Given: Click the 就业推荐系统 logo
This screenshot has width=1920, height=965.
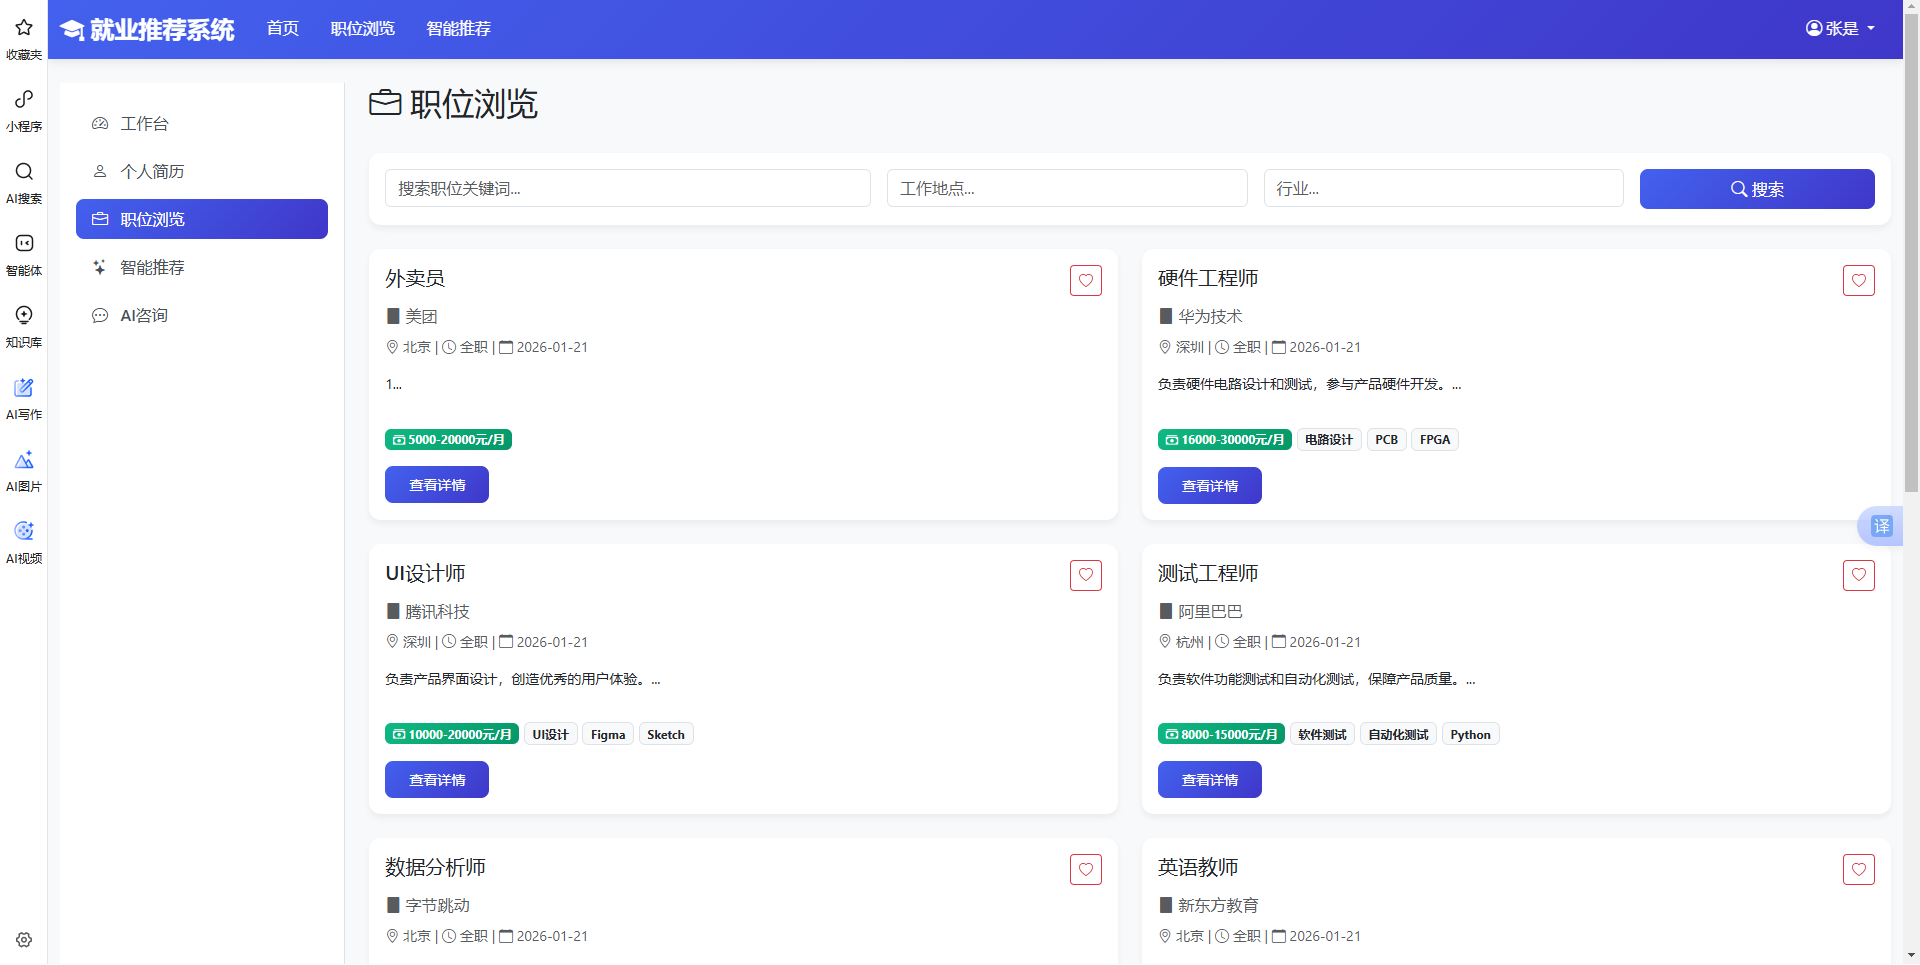Looking at the screenshot, I should click(147, 29).
